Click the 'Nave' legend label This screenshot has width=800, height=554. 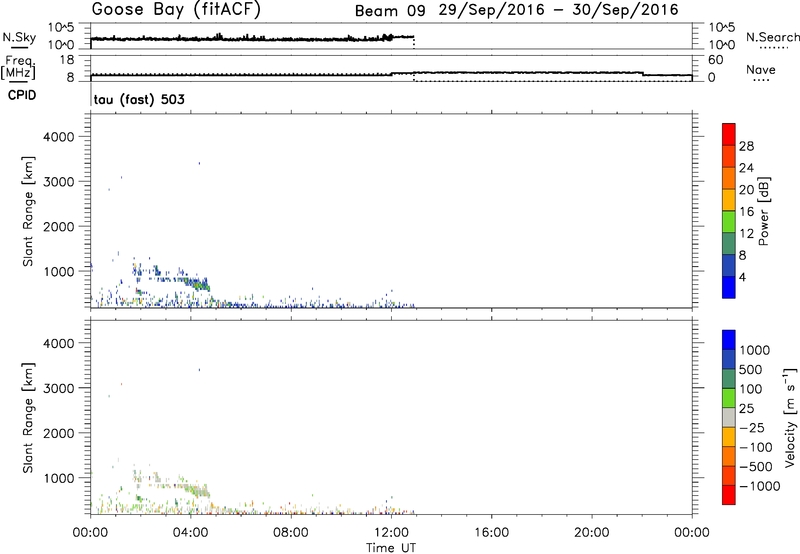[761, 69]
